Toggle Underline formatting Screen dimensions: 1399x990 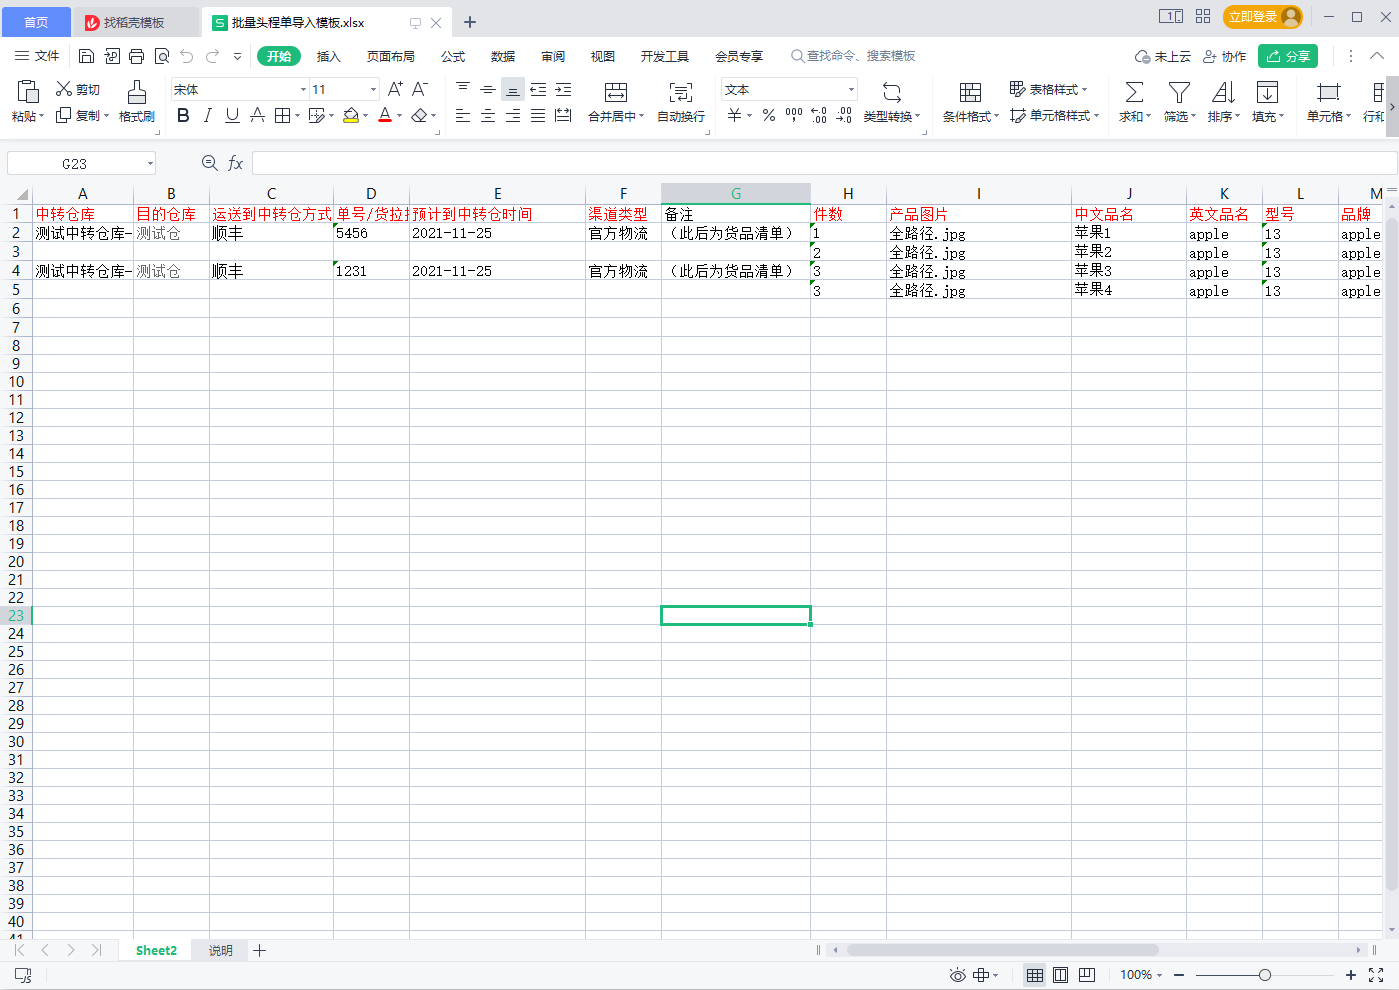(232, 116)
